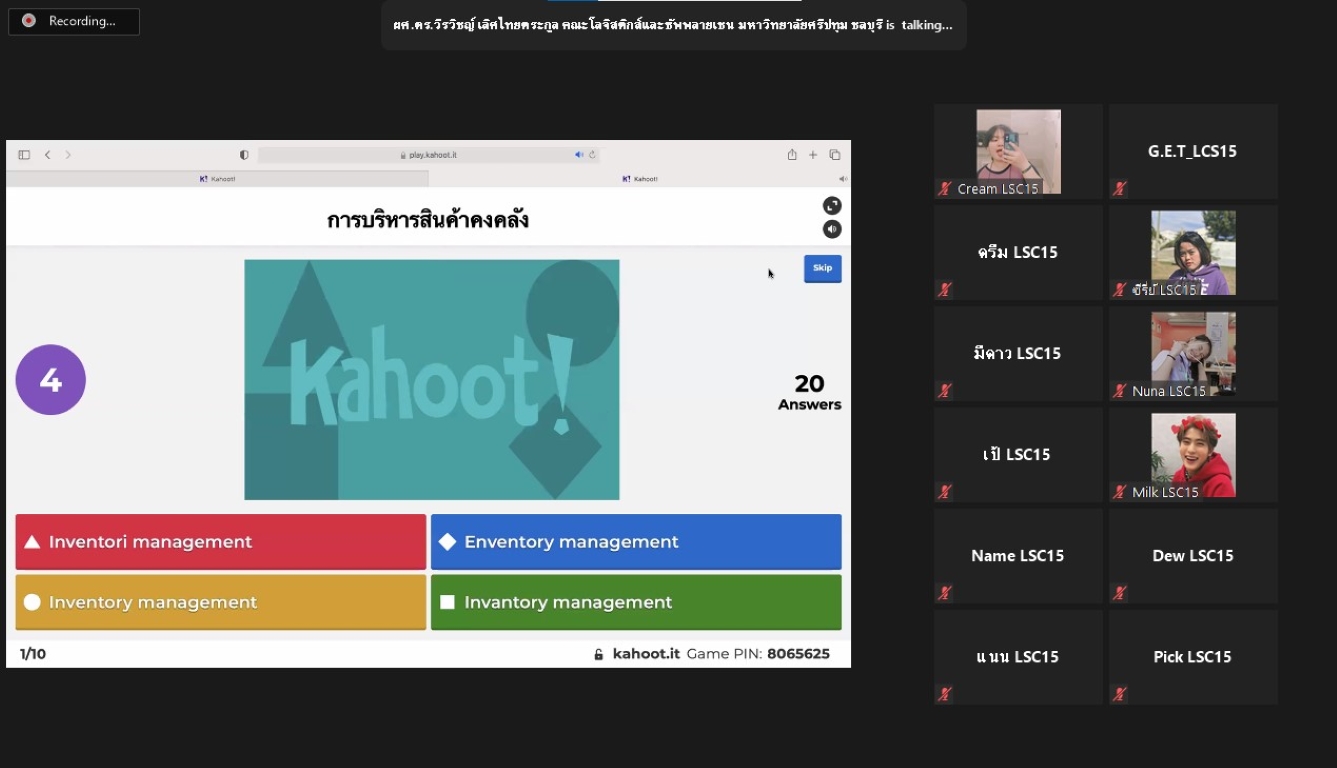1337x768 pixels.
Task: Choose the red answer Inventori management
Action: click(x=221, y=542)
